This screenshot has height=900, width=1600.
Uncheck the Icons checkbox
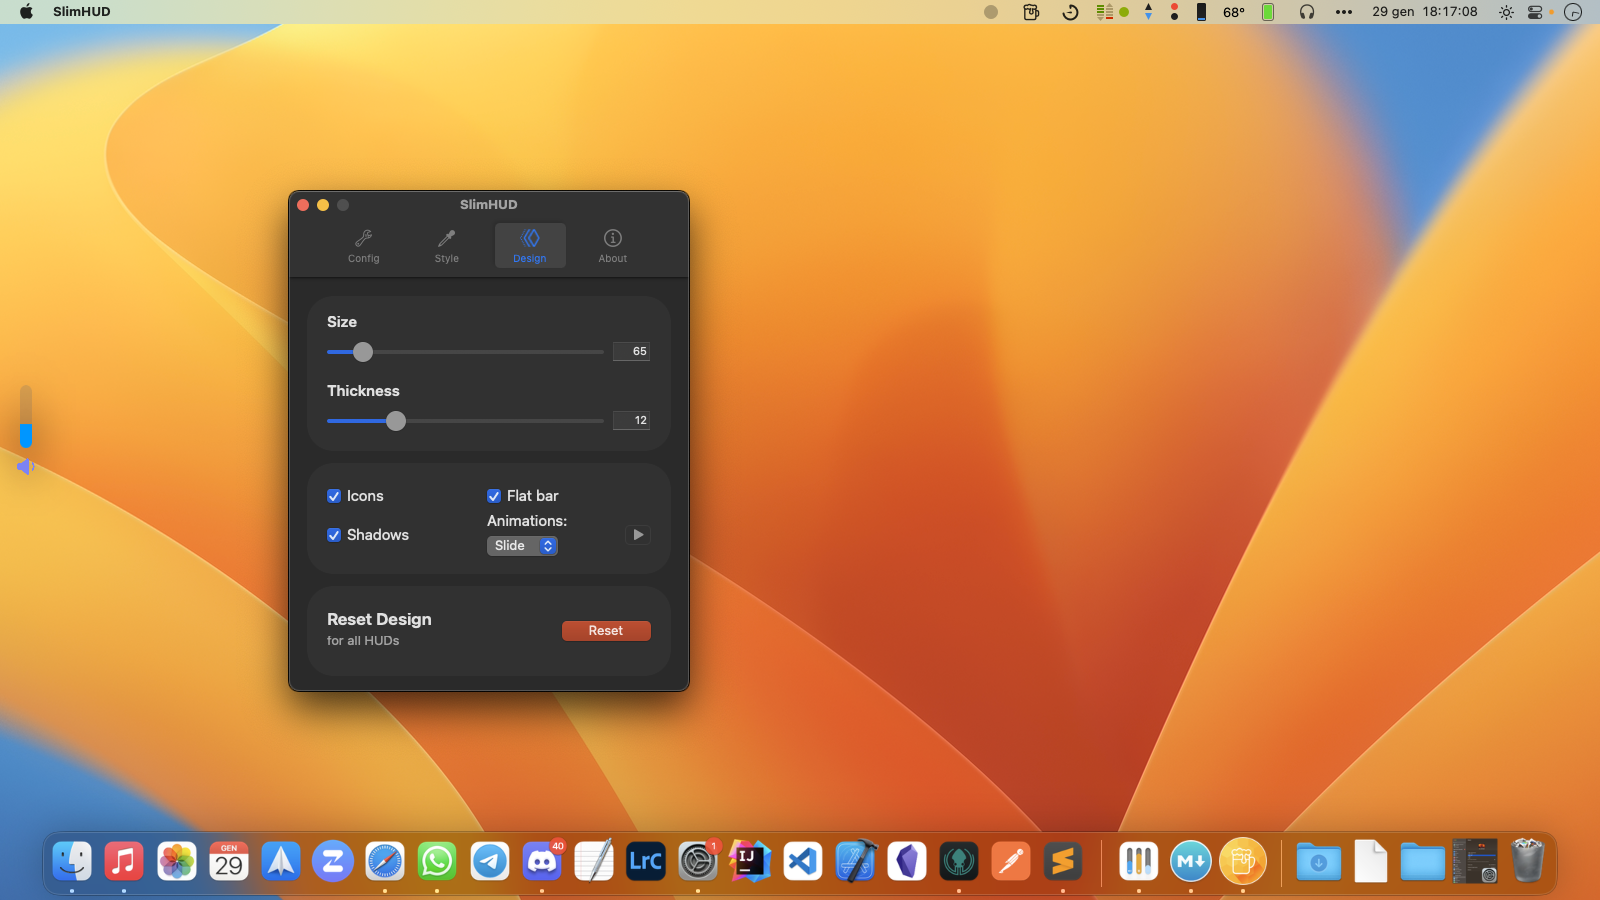(334, 496)
